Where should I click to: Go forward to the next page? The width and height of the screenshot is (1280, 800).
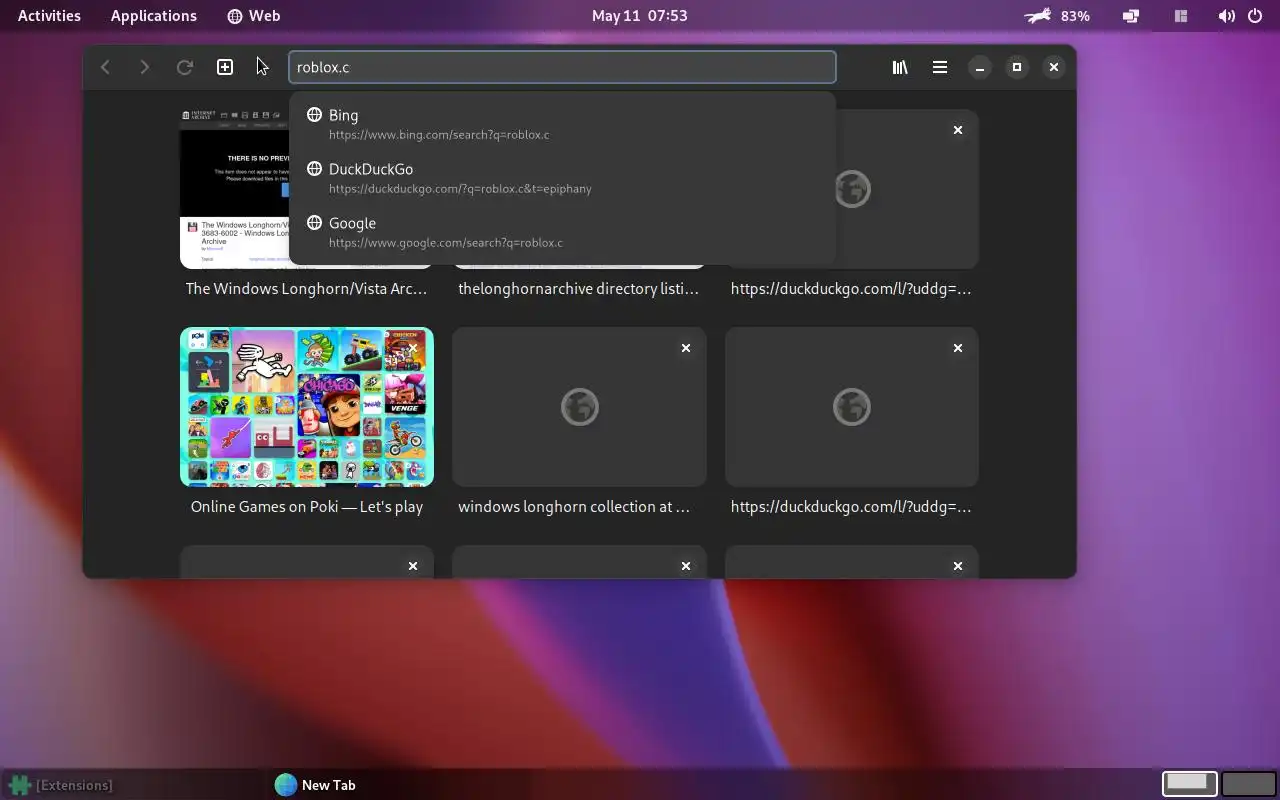(144, 67)
